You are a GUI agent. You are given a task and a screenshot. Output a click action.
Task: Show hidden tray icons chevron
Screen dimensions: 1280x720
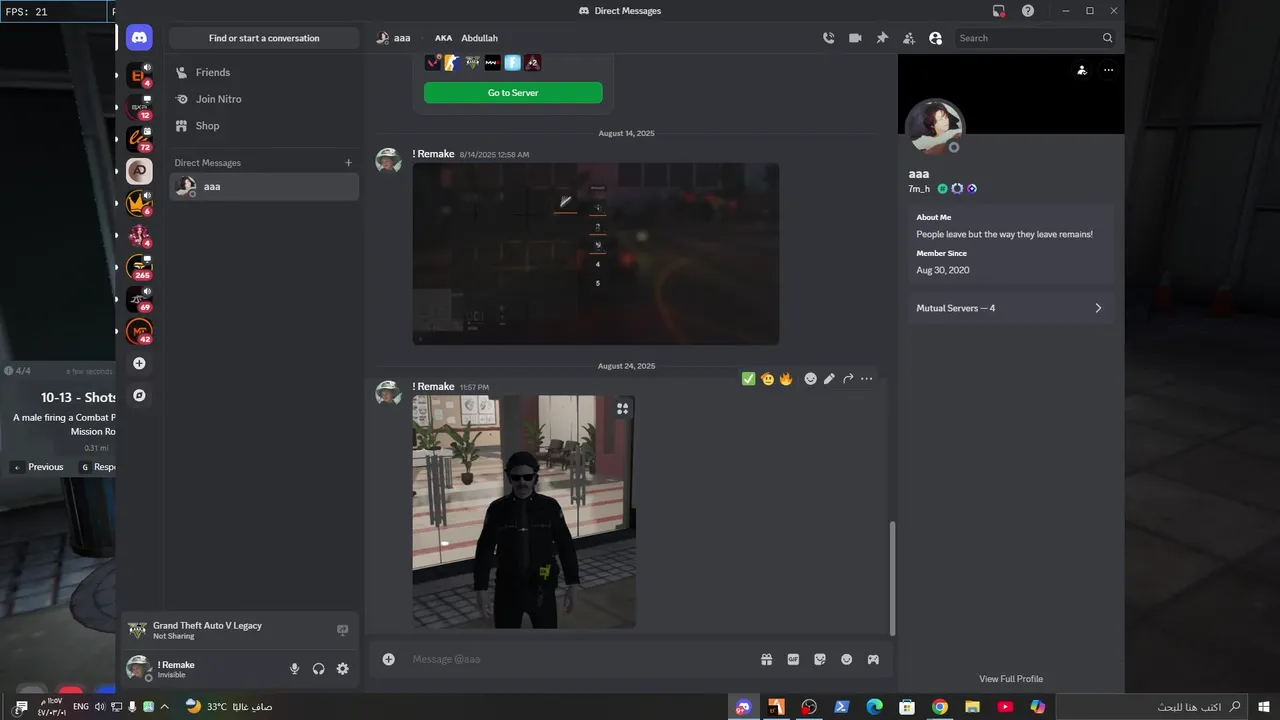tap(164, 707)
